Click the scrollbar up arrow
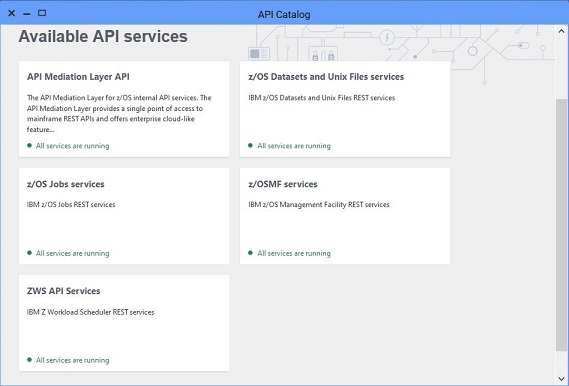The image size is (569, 386). [x=561, y=31]
